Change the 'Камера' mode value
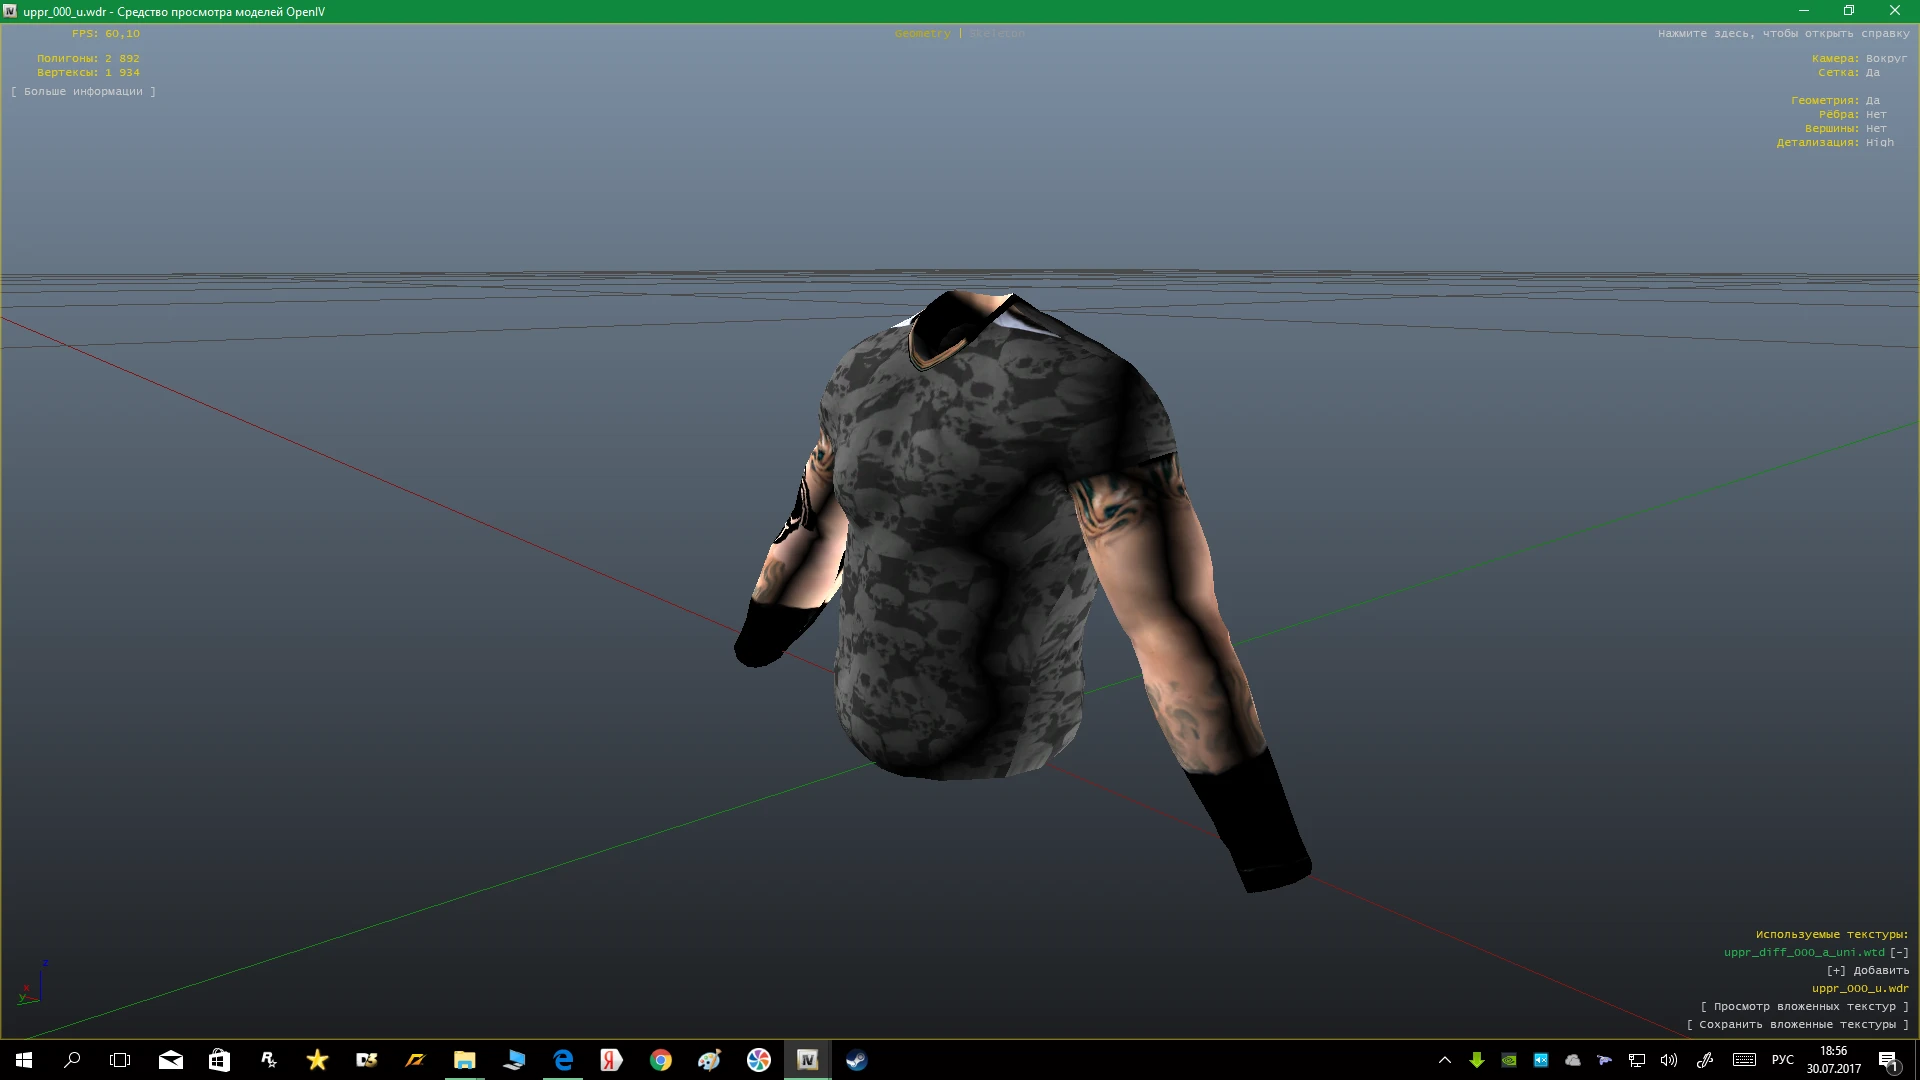 click(1886, 59)
